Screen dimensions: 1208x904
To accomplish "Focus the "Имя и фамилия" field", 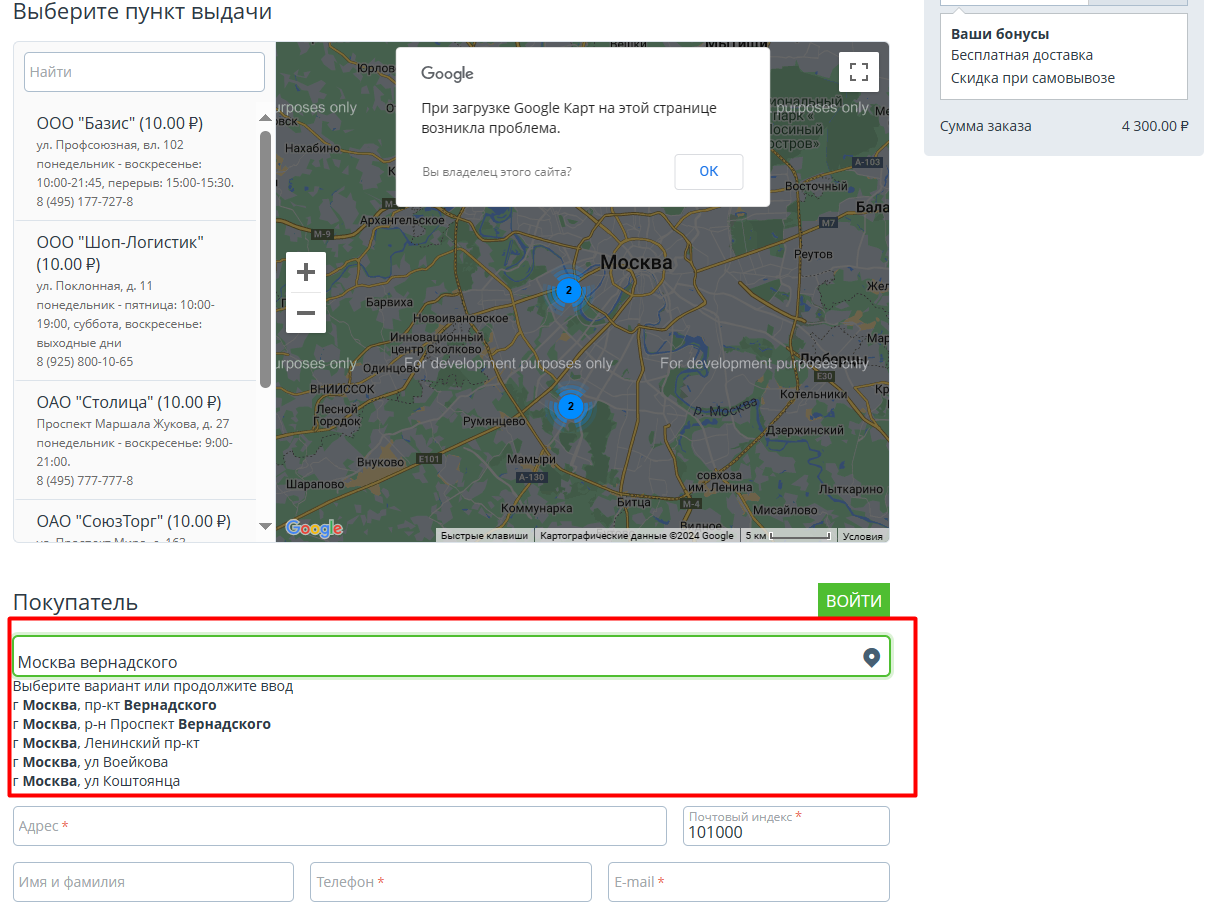I will (x=153, y=882).
